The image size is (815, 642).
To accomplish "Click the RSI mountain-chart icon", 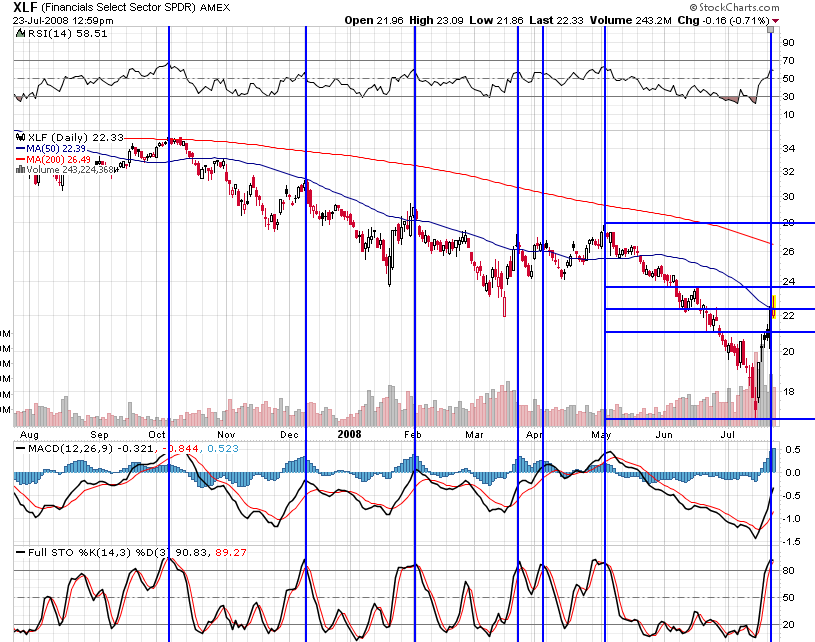I will point(20,33).
